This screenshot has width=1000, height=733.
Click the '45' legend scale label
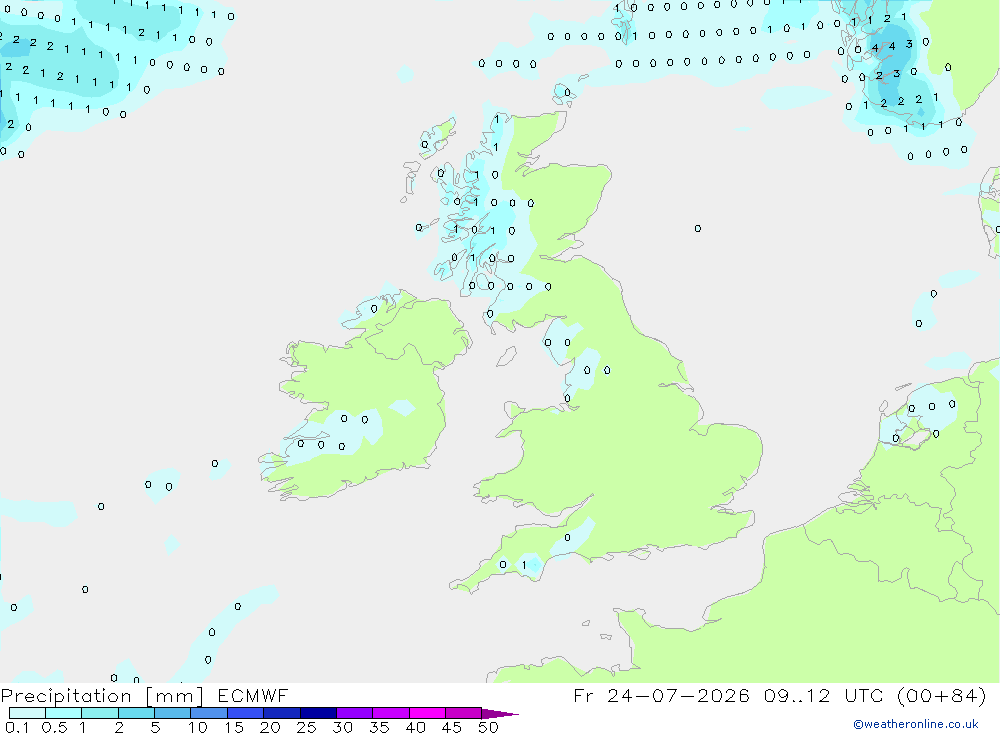[x=452, y=727]
